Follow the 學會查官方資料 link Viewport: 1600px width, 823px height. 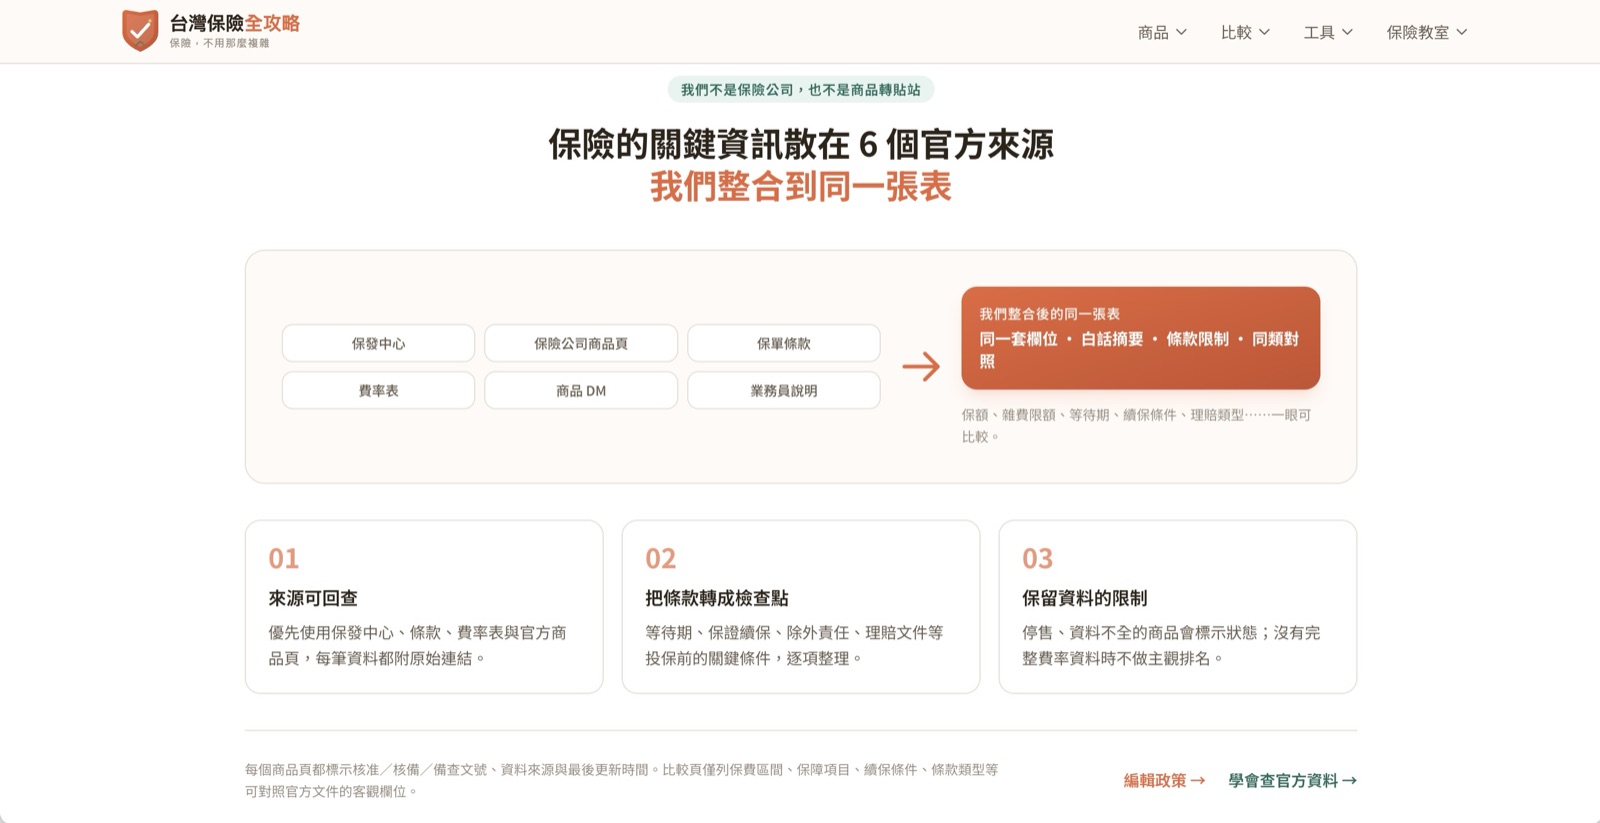pyautogui.click(x=1293, y=780)
